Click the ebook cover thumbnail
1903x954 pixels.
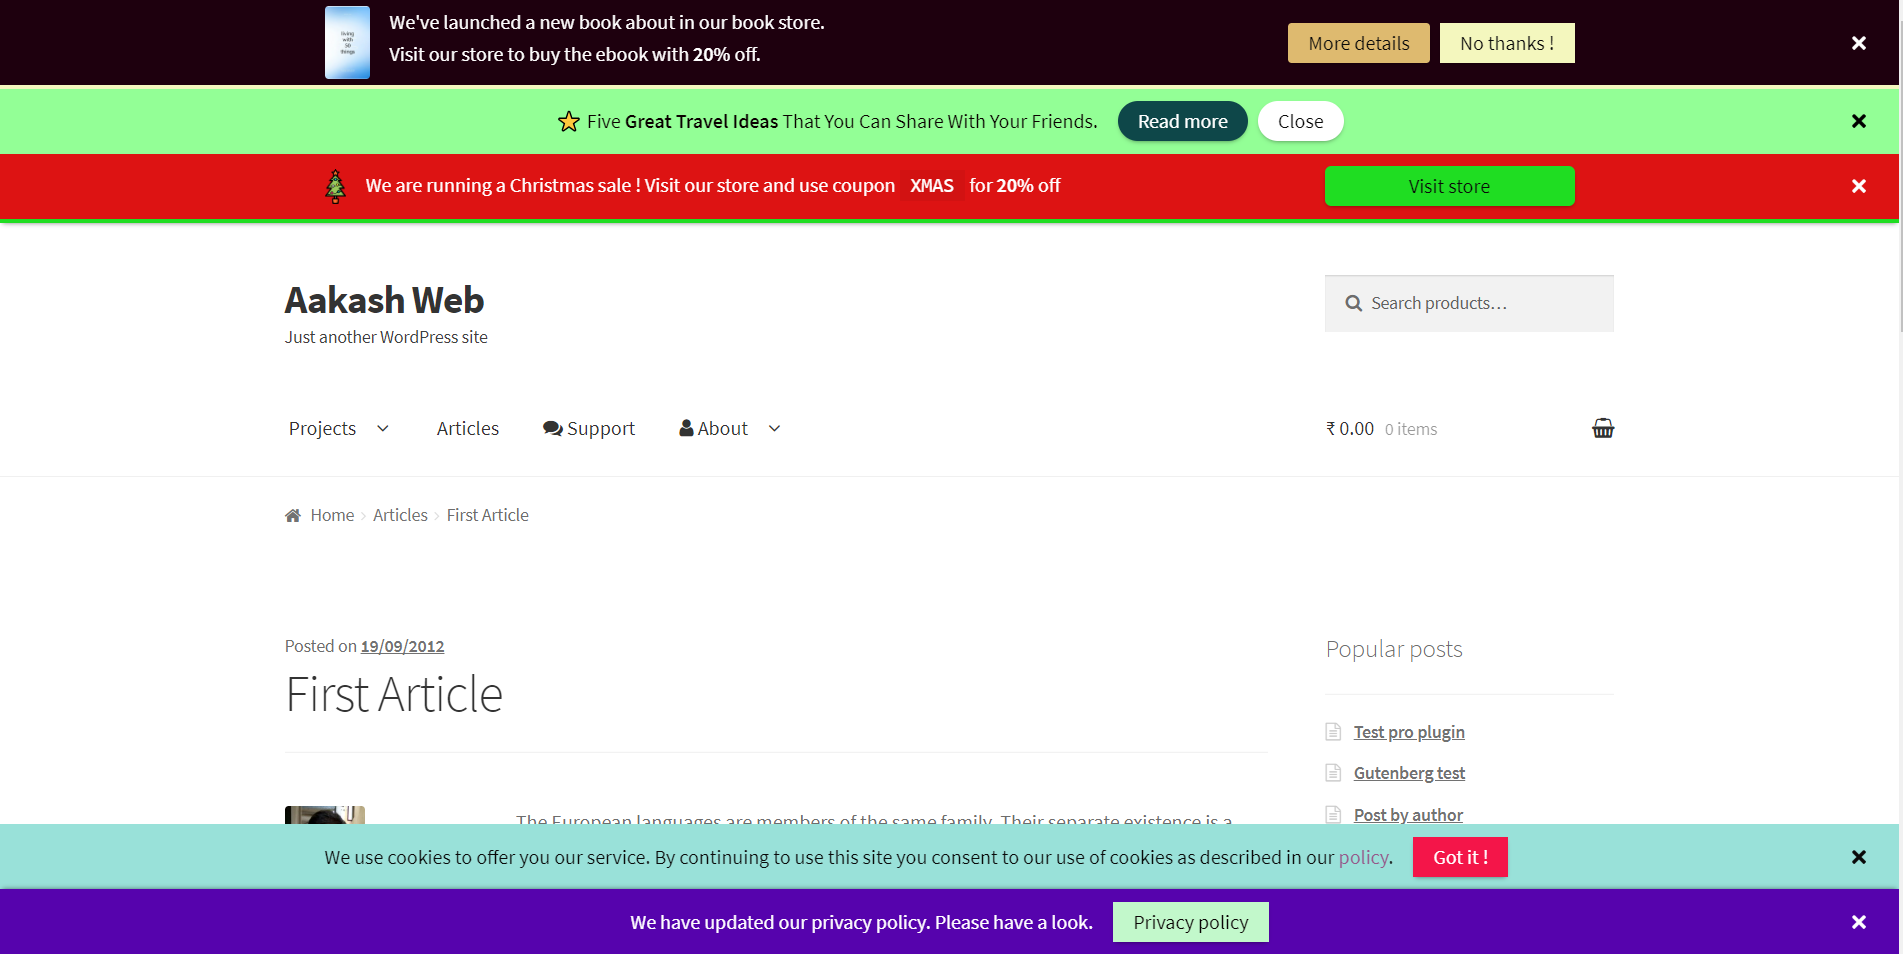coord(347,43)
